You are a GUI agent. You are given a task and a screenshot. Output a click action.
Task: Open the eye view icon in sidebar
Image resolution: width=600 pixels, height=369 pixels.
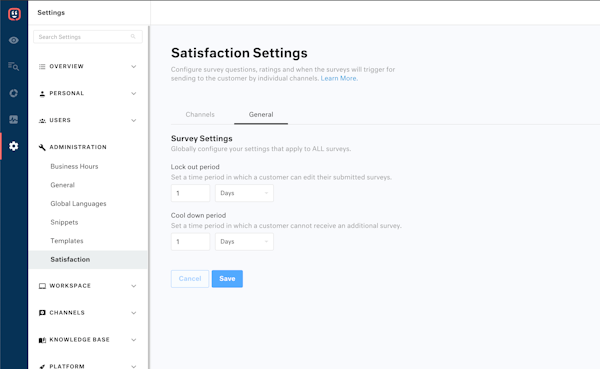pos(14,40)
